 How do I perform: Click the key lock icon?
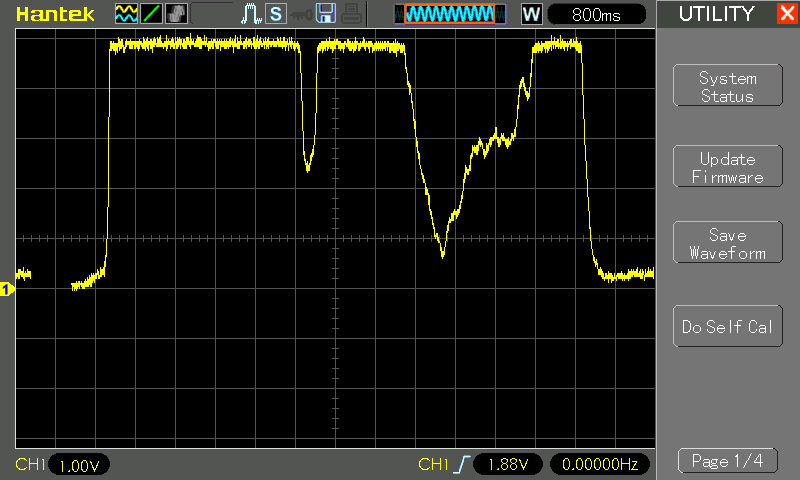(x=300, y=14)
